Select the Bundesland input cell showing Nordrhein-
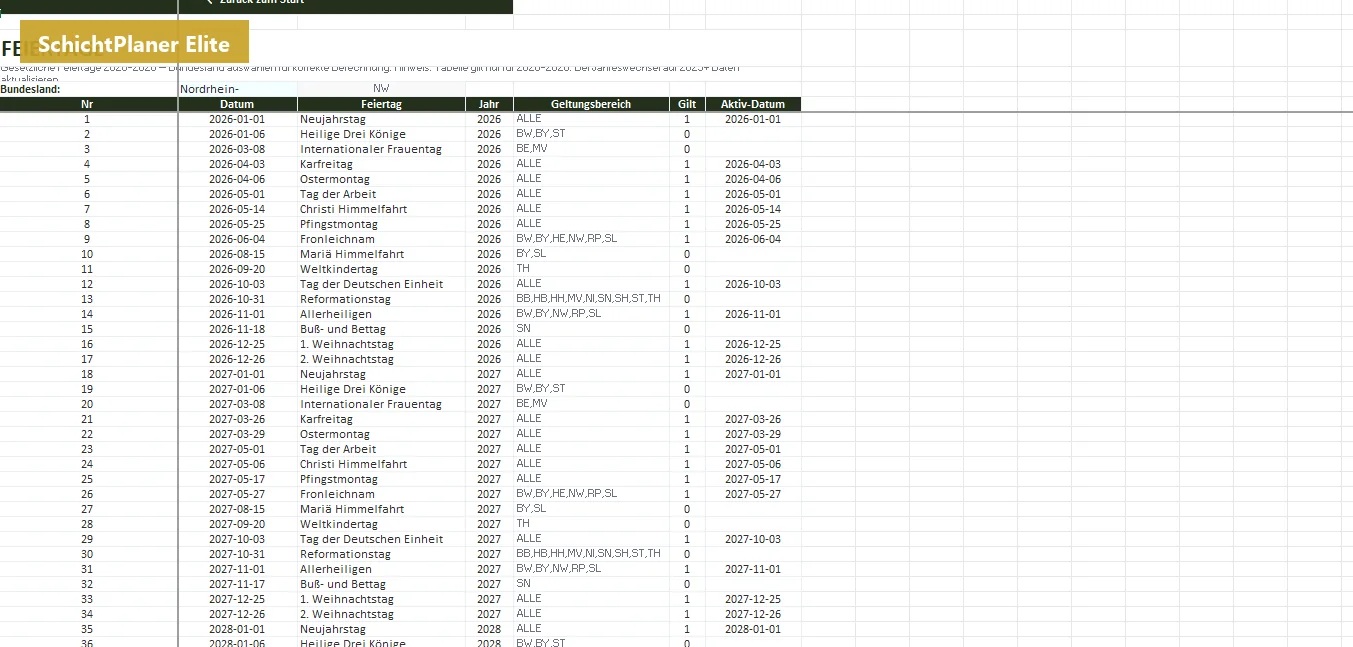 pos(238,89)
